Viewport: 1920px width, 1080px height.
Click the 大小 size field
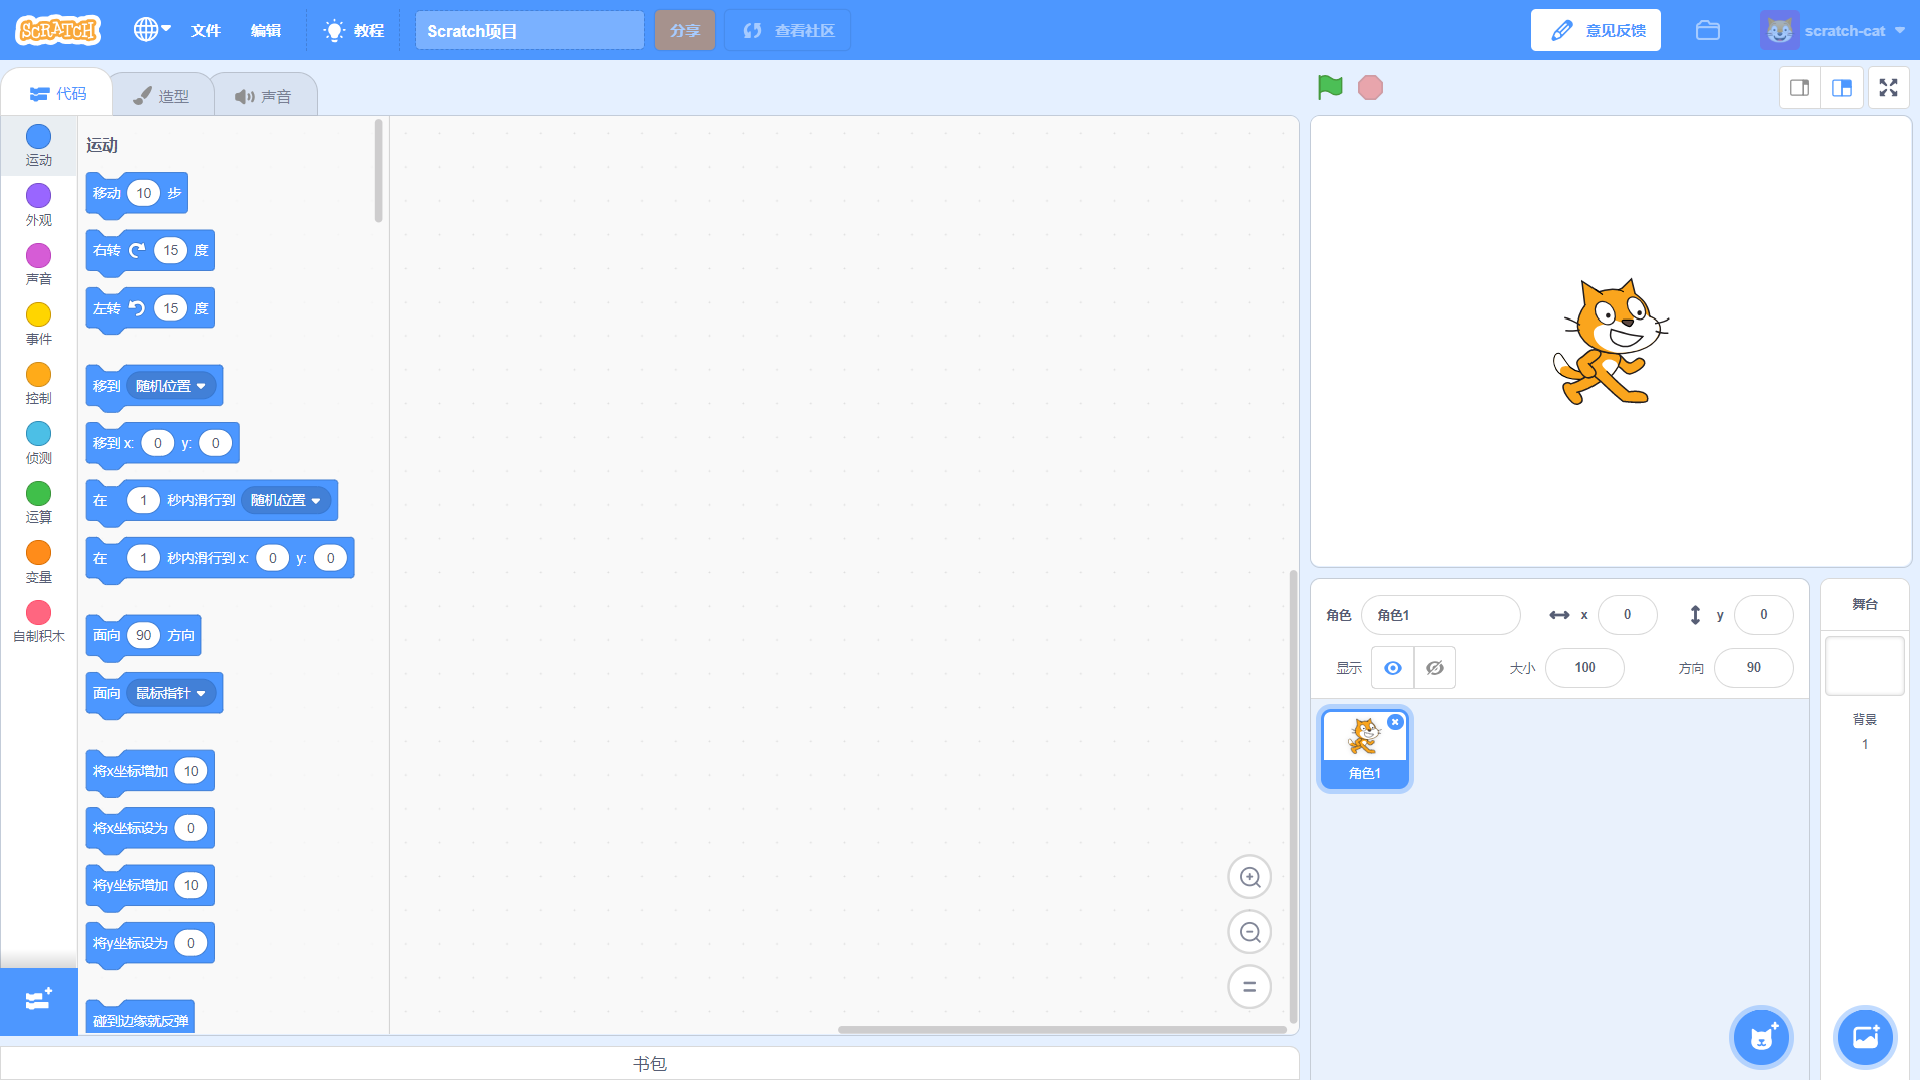click(1585, 668)
